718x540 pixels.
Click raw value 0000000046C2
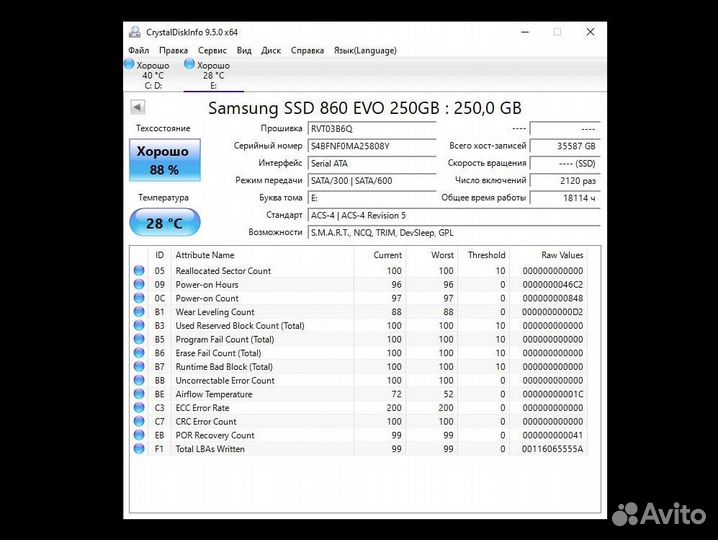click(x=553, y=284)
